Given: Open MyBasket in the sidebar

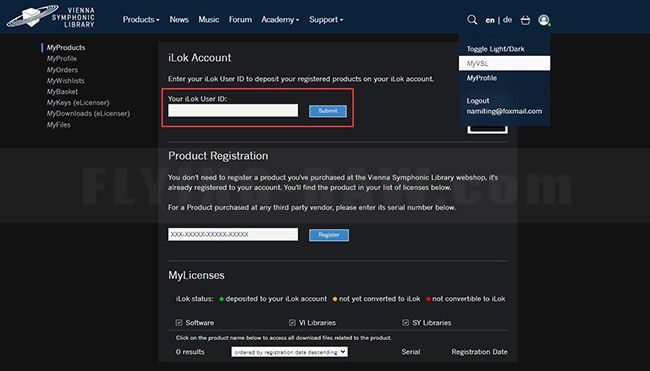Looking at the screenshot, I should pos(62,92).
